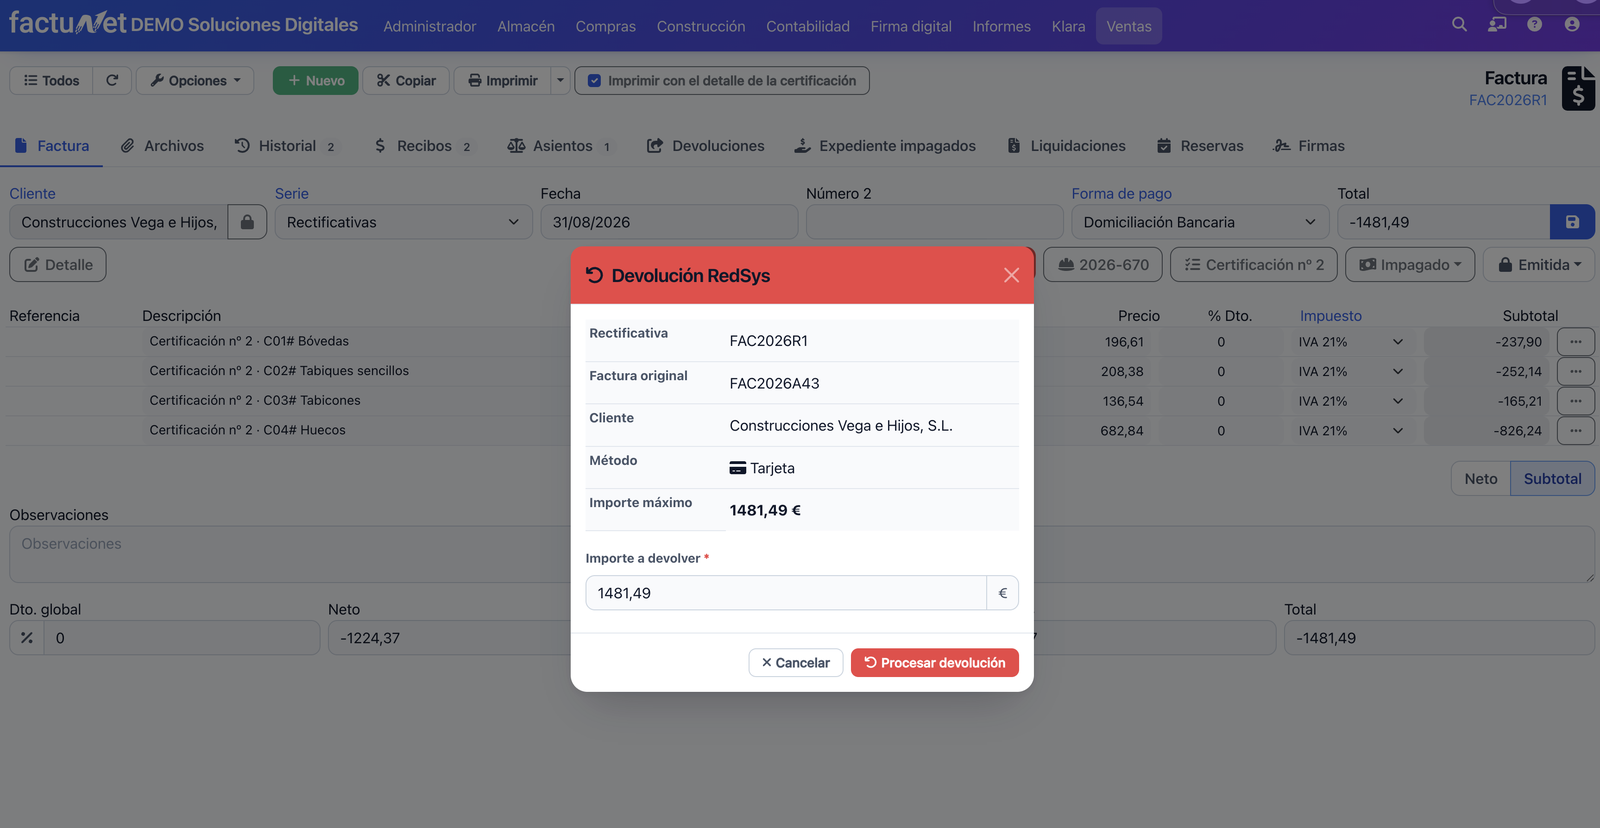The width and height of the screenshot is (1600, 828).
Task: Open row options for C03# Tabicones line
Action: pos(1576,401)
